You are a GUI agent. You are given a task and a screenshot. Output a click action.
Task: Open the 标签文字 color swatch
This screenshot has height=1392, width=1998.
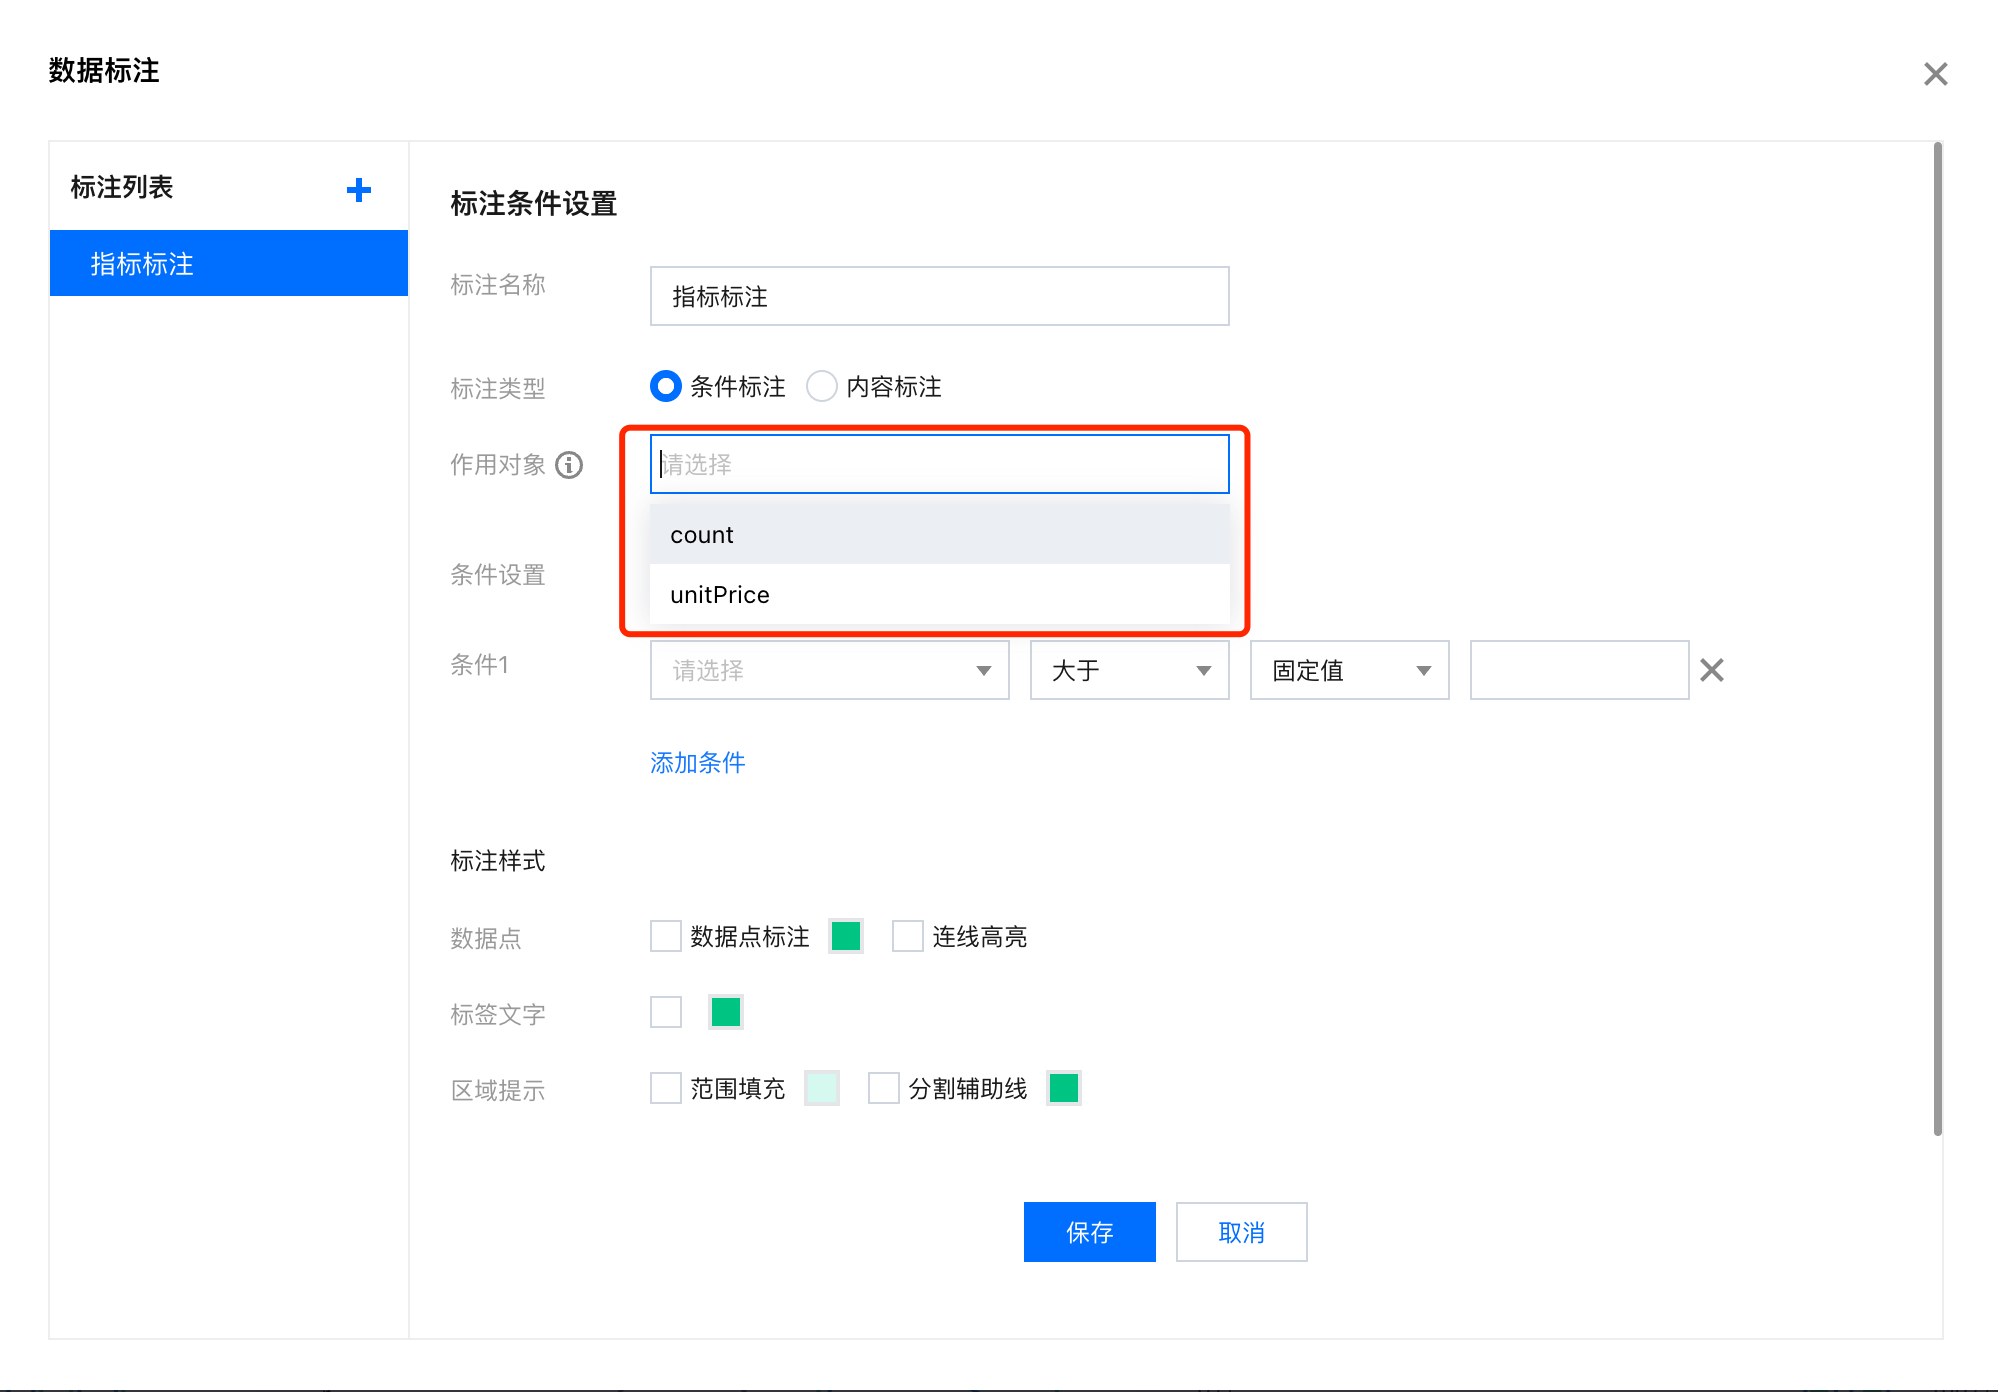coord(725,1012)
